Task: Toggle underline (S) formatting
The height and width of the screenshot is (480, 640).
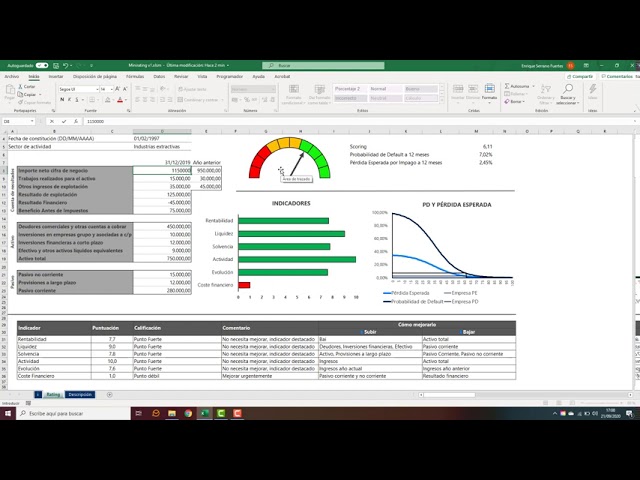Action: point(77,100)
